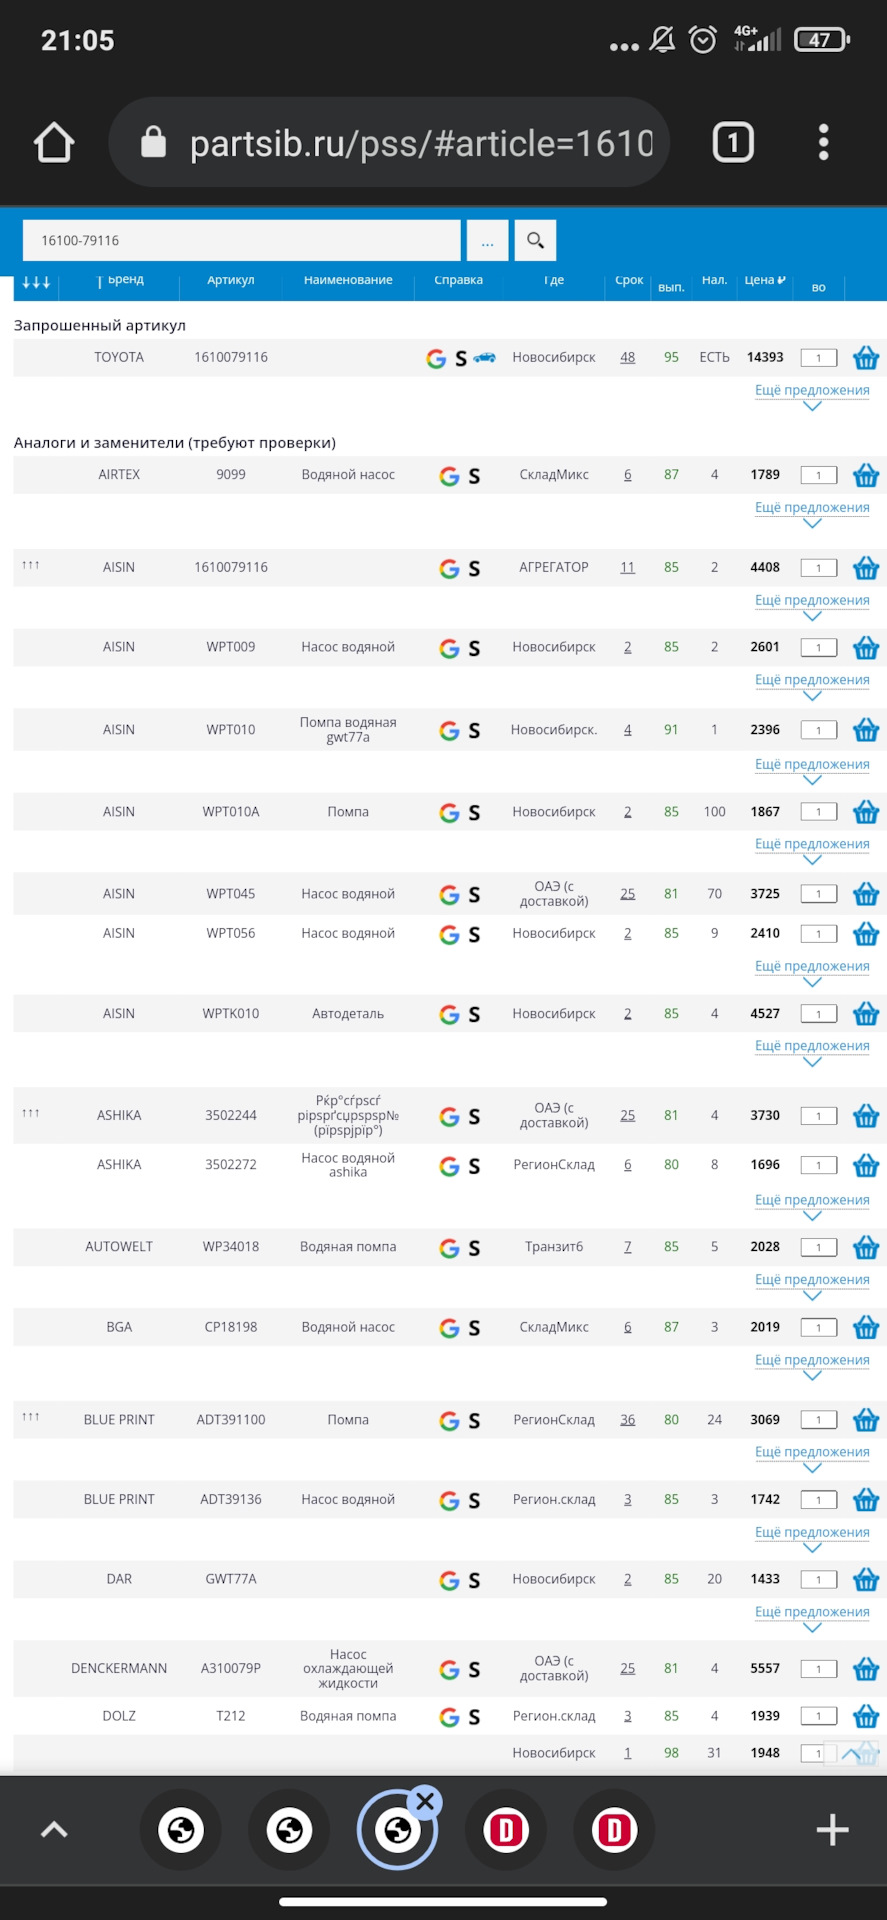
Task: Expand the bottom tab bar chevron
Action: (x=54, y=1830)
